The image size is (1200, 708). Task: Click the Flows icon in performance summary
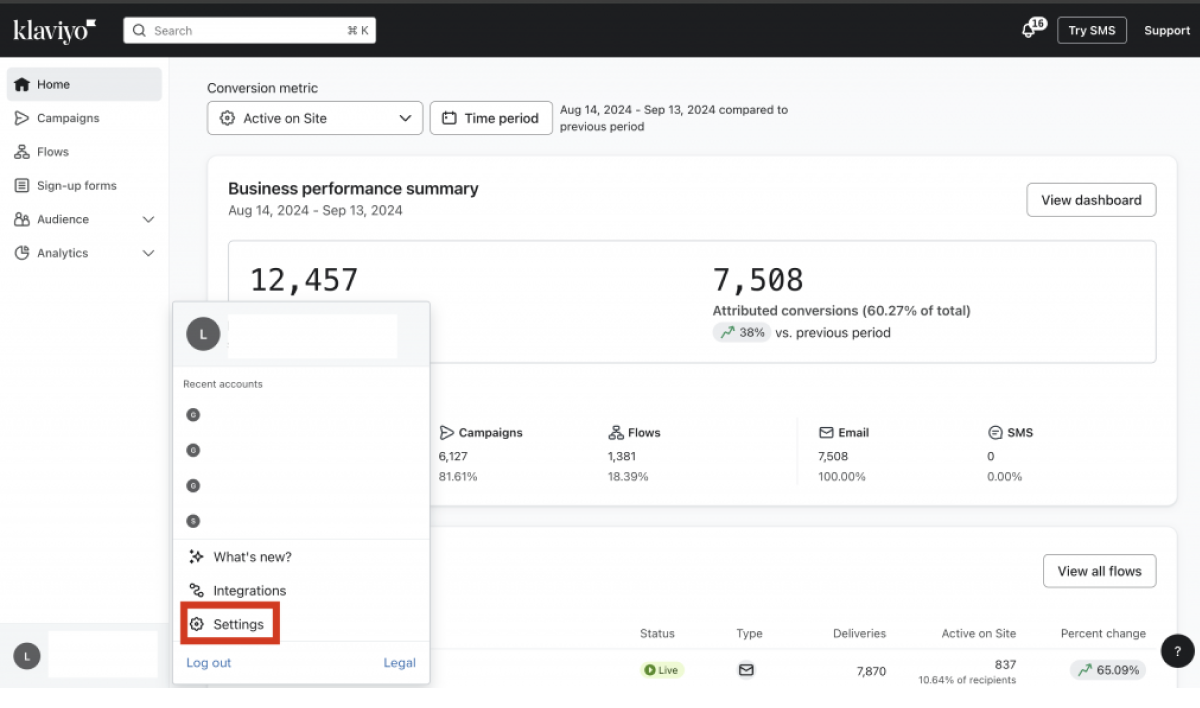click(x=616, y=433)
